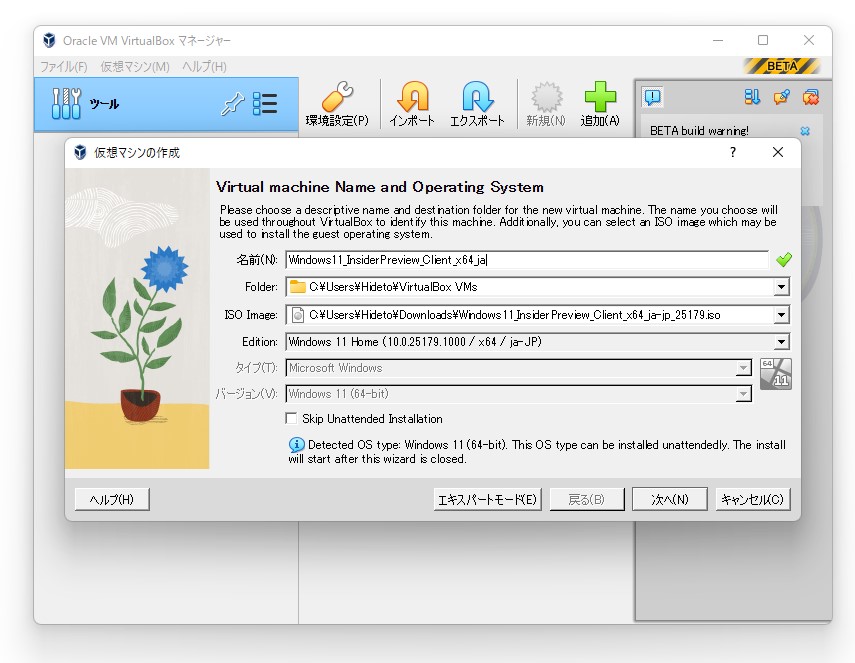This screenshot has width=855, height=663.
Task: Click the green checkmark beside name field
Action: [x=784, y=260]
